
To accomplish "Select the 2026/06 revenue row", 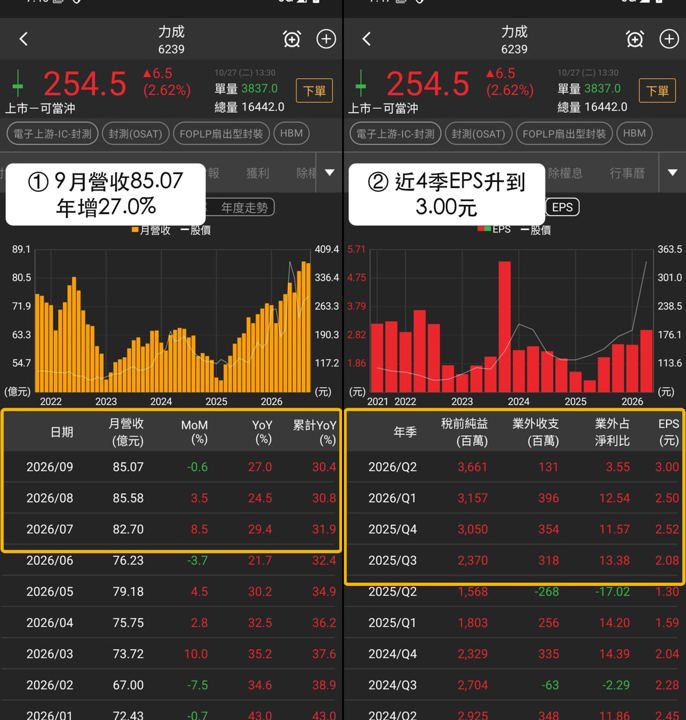I will pos(171,561).
